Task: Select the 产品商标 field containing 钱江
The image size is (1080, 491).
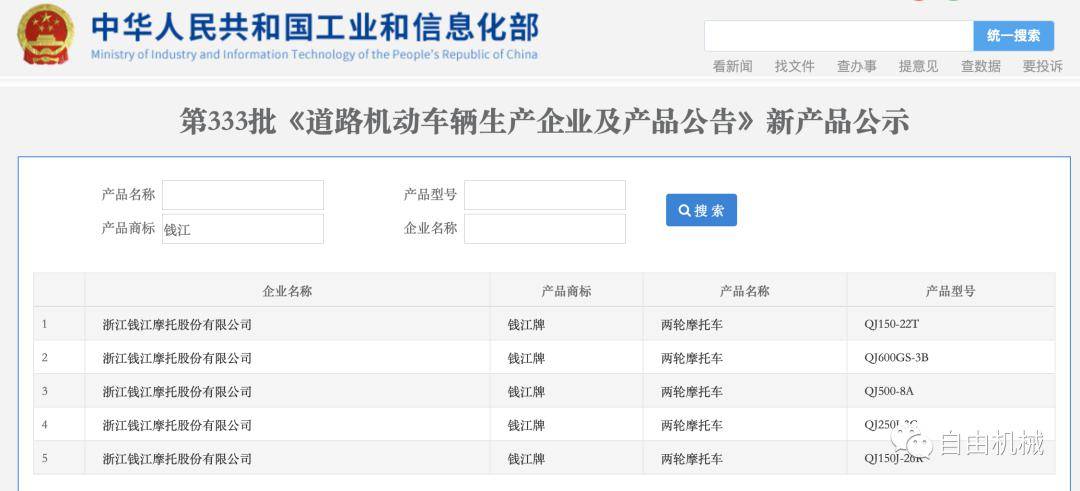Action: [x=243, y=229]
